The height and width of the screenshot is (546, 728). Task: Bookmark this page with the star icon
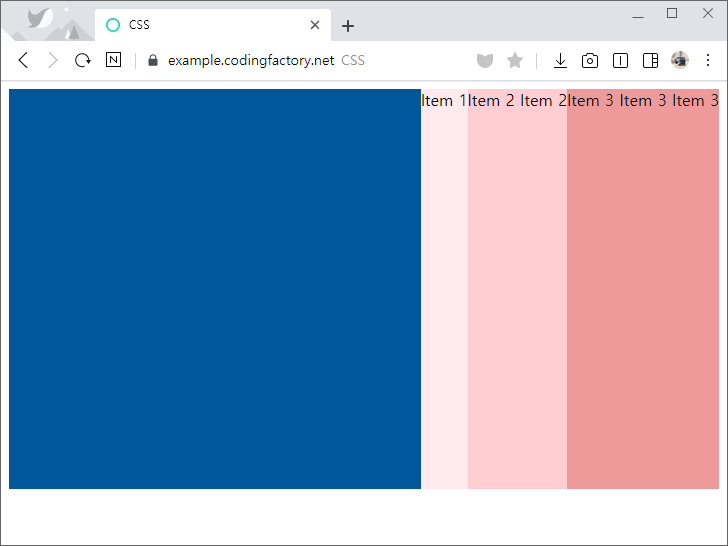click(x=515, y=60)
